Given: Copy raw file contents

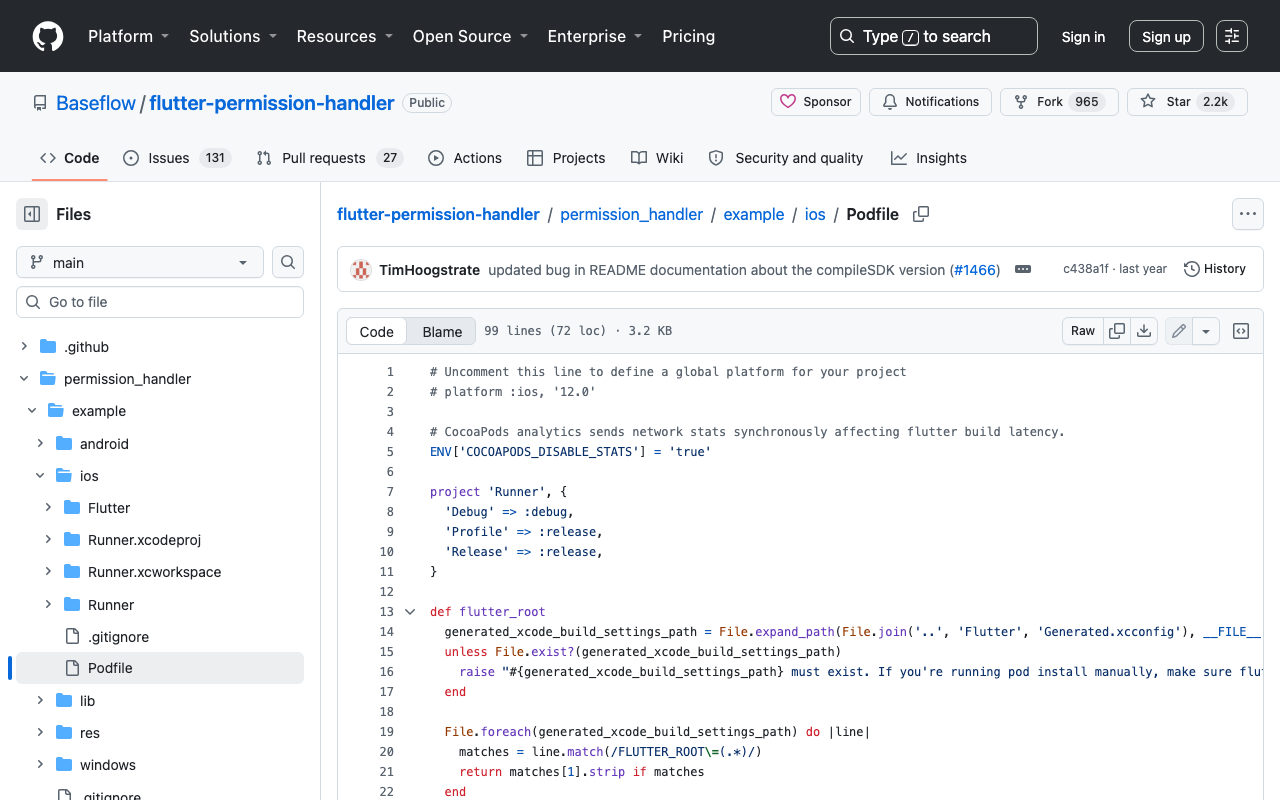Looking at the screenshot, I should (1117, 331).
